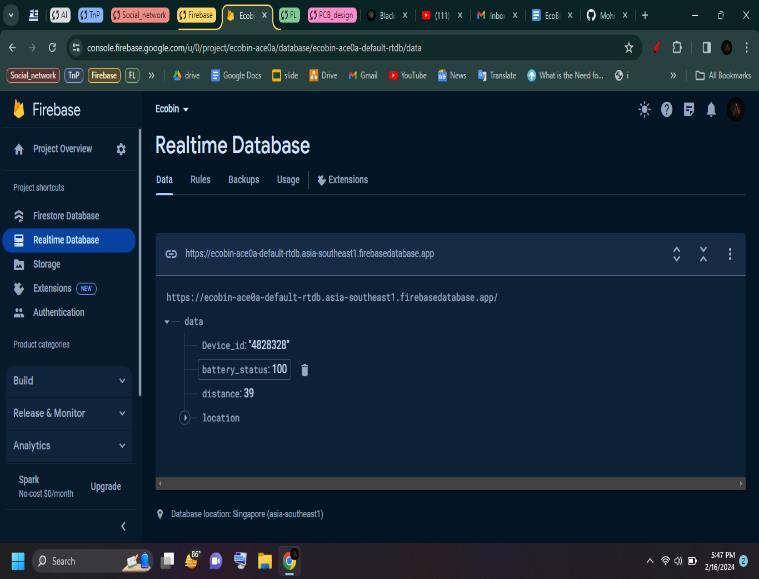The height and width of the screenshot is (579, 759).
Task: Go back in browser history
Action: pos(13,47)
